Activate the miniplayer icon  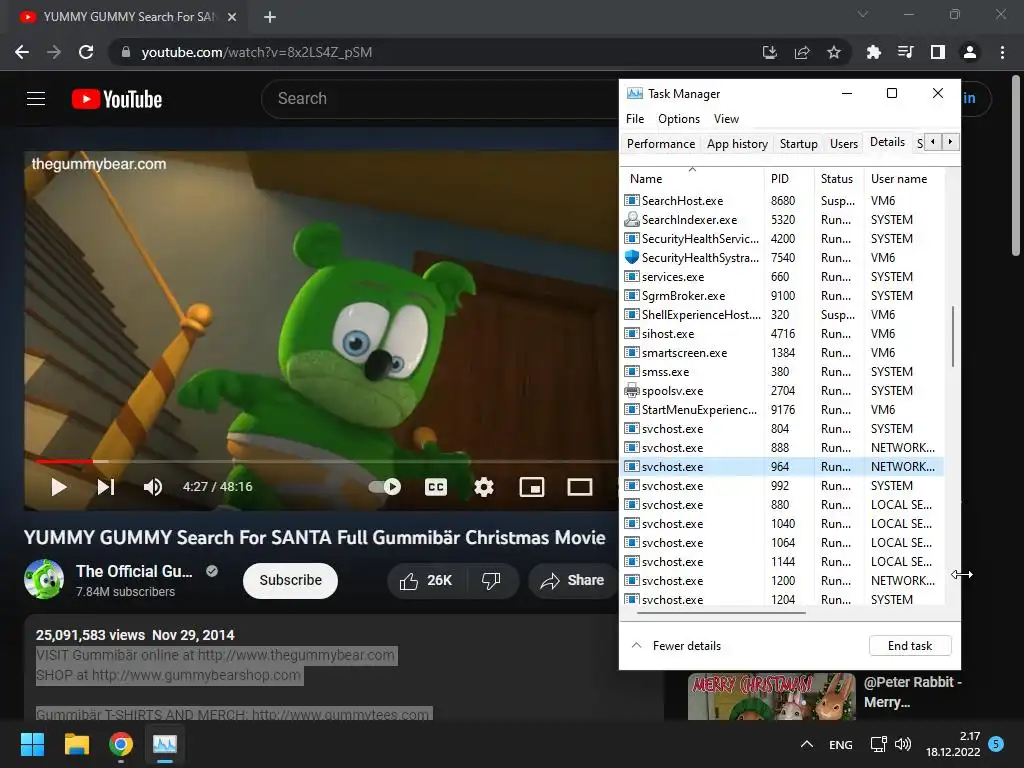(532, 487)
